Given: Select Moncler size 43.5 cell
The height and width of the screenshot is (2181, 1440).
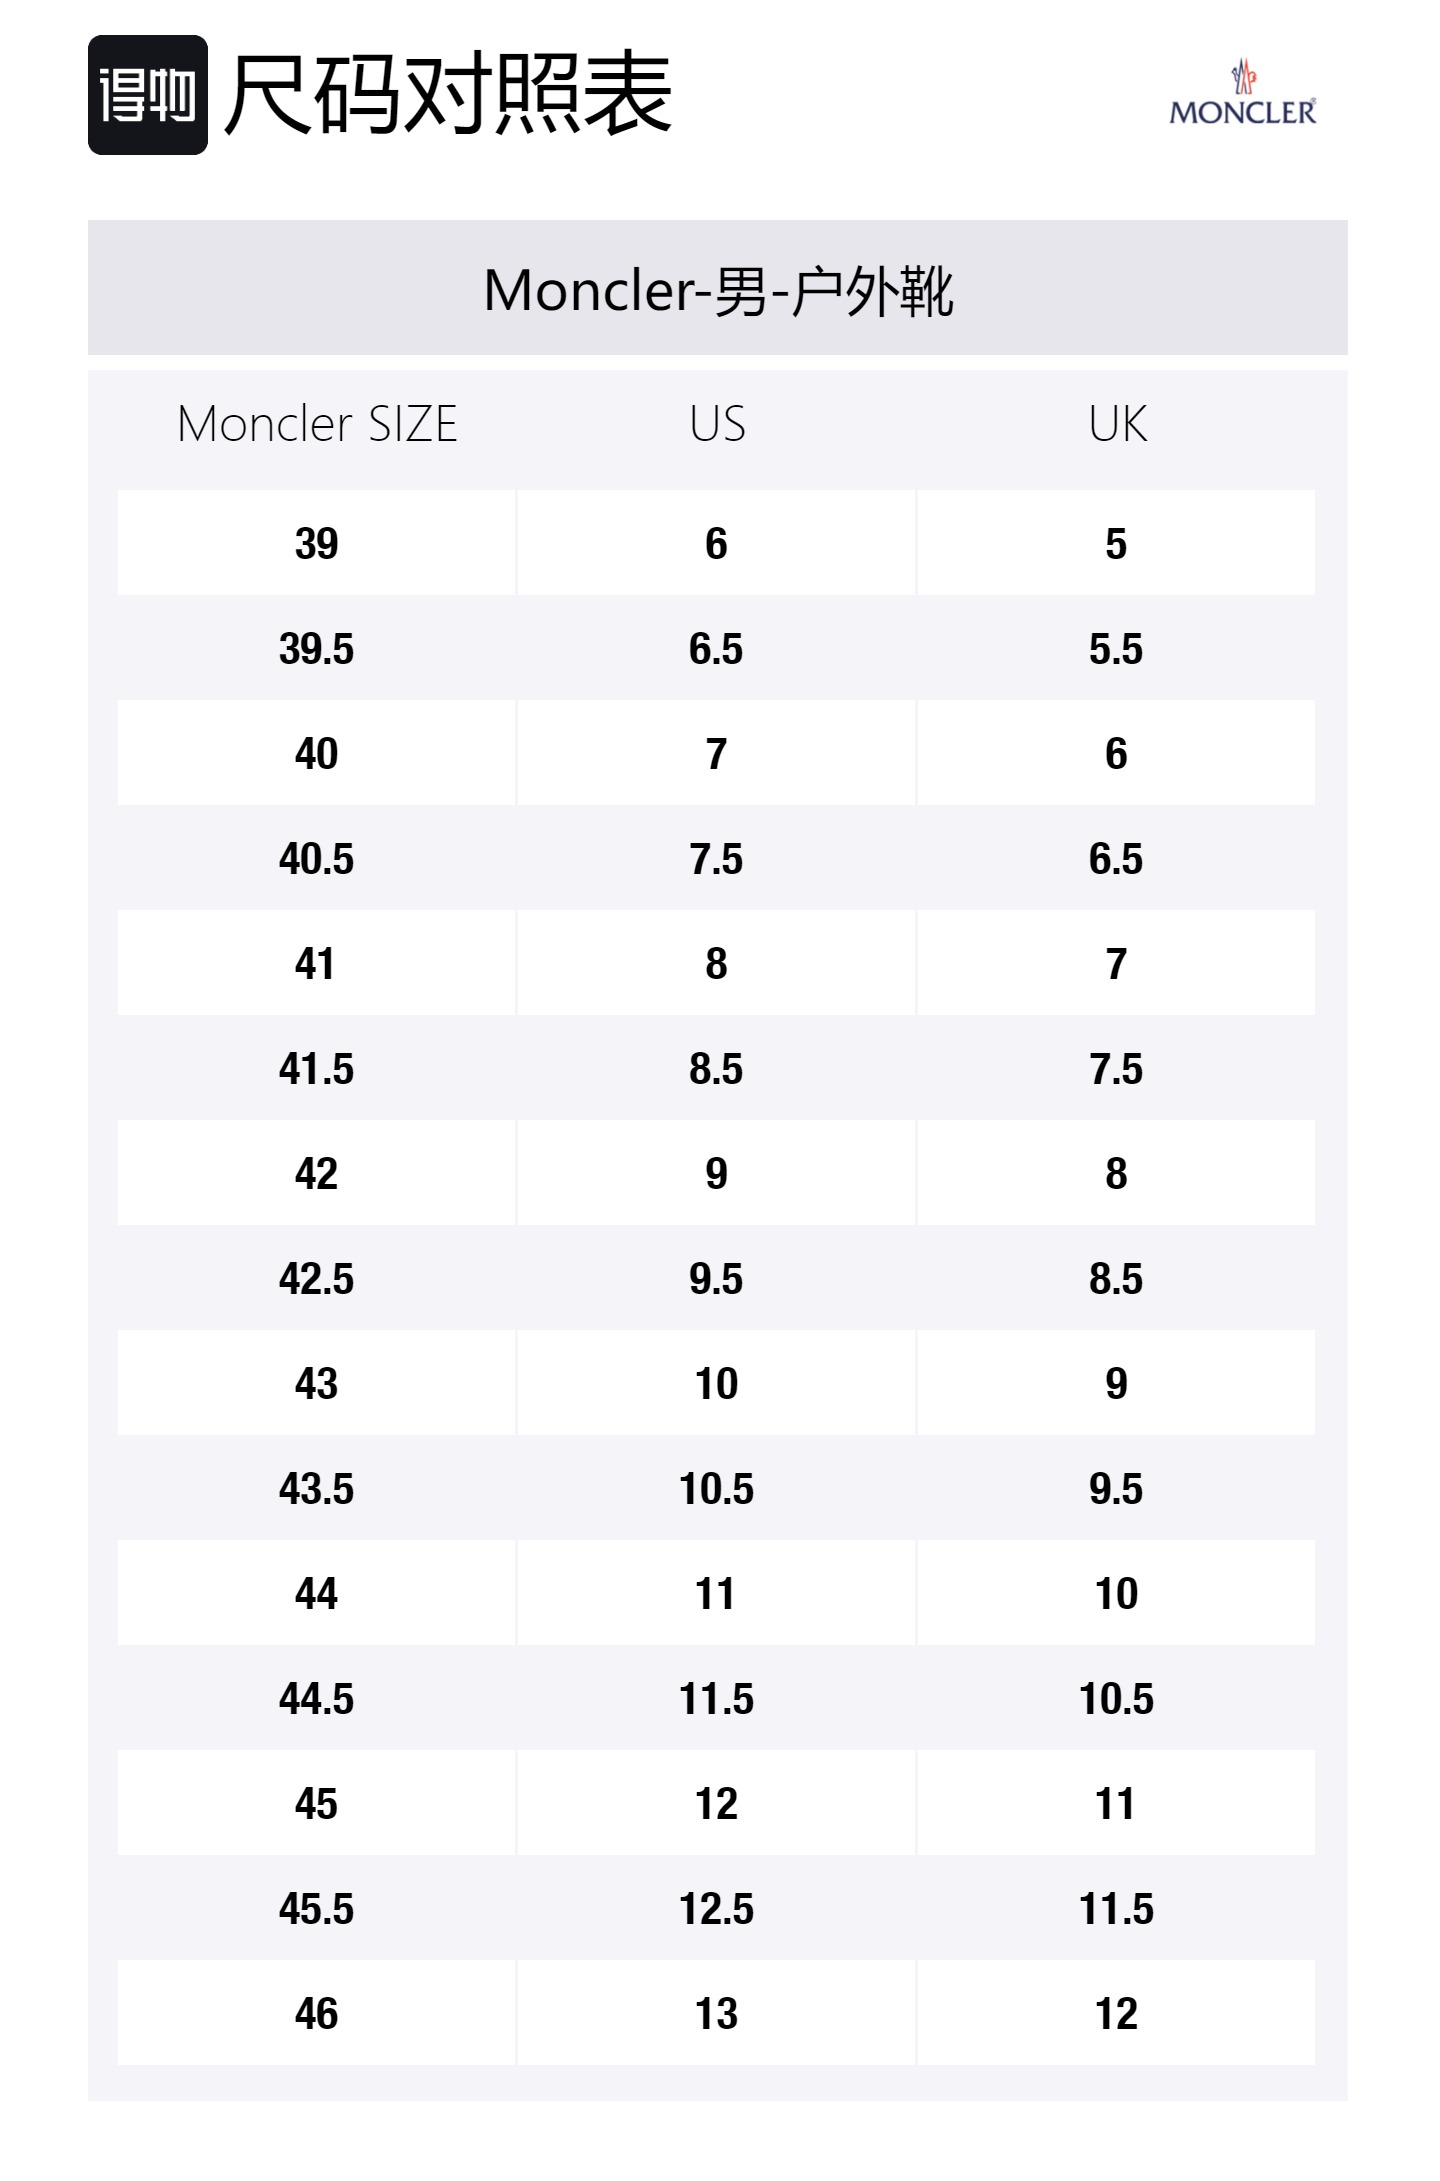Looking at the screenshot, I should pyautogui.click(x=317, y=1488).
